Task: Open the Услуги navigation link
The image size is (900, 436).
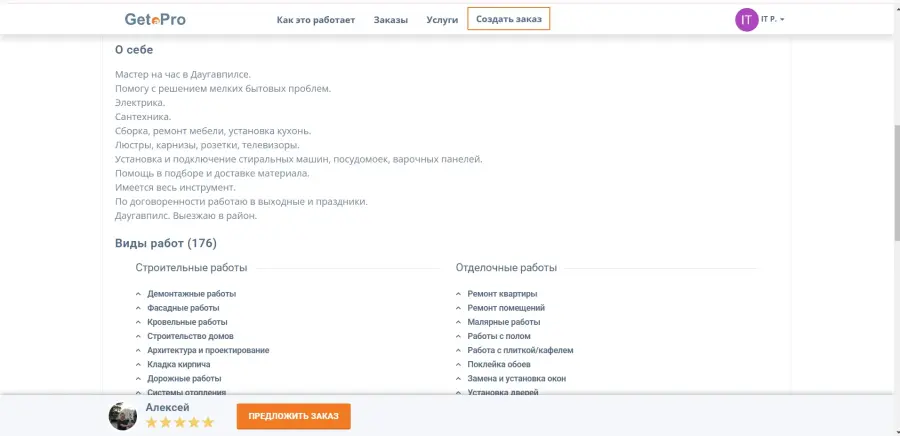Action: click(x=442, y=20)
